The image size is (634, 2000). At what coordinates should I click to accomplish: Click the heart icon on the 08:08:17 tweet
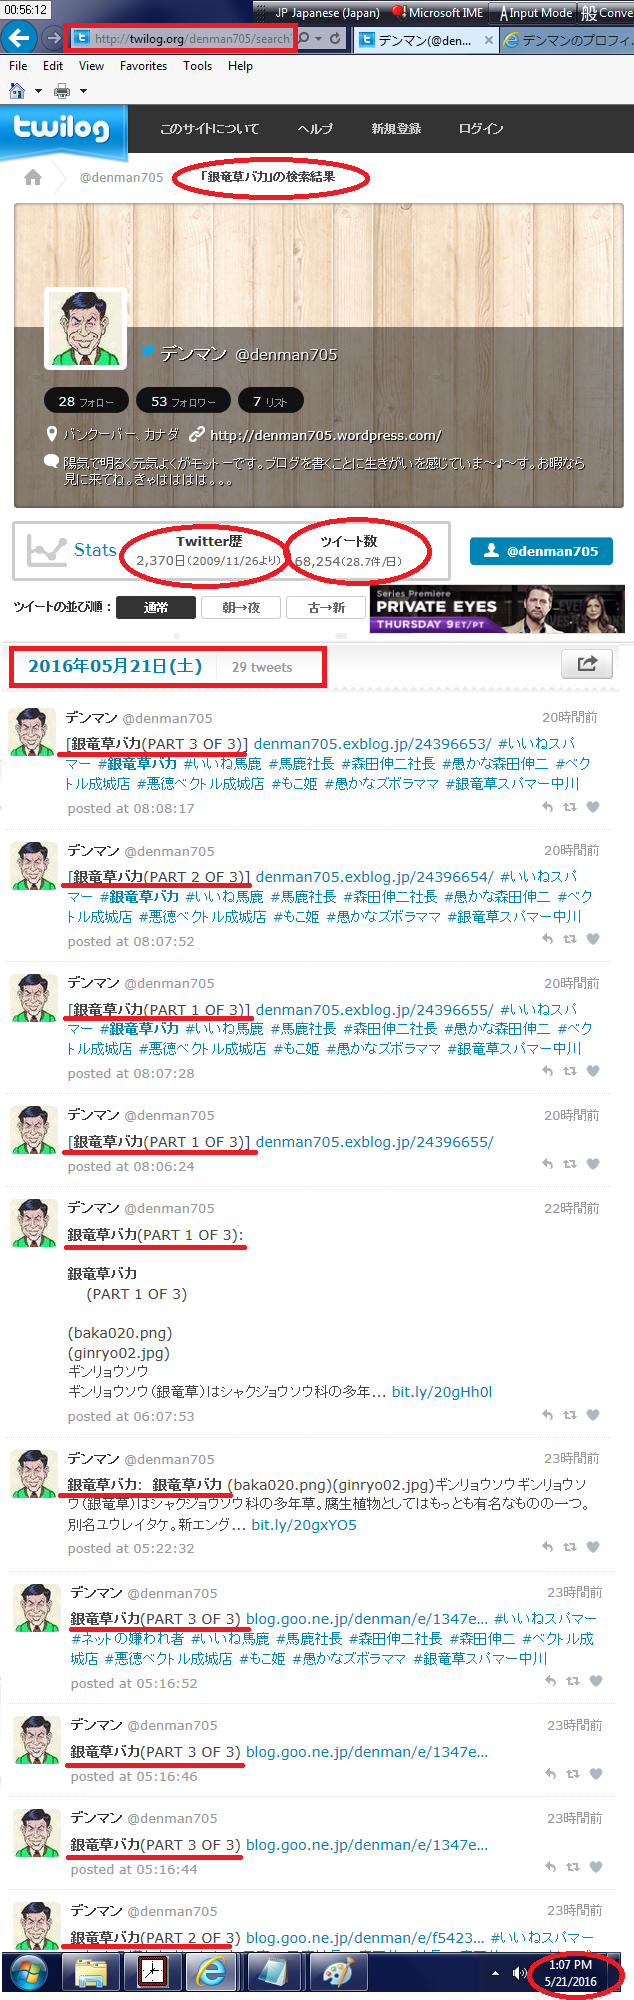point(593,807)
